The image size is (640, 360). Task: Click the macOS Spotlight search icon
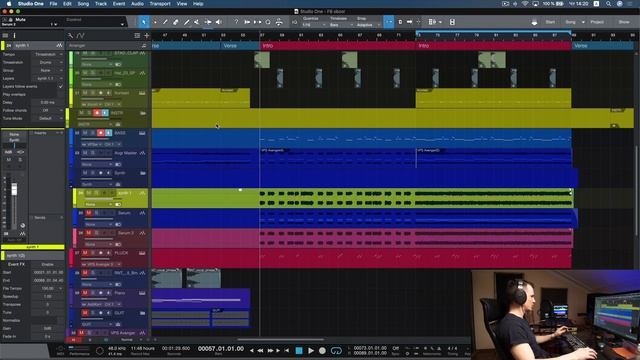(608, 4)
